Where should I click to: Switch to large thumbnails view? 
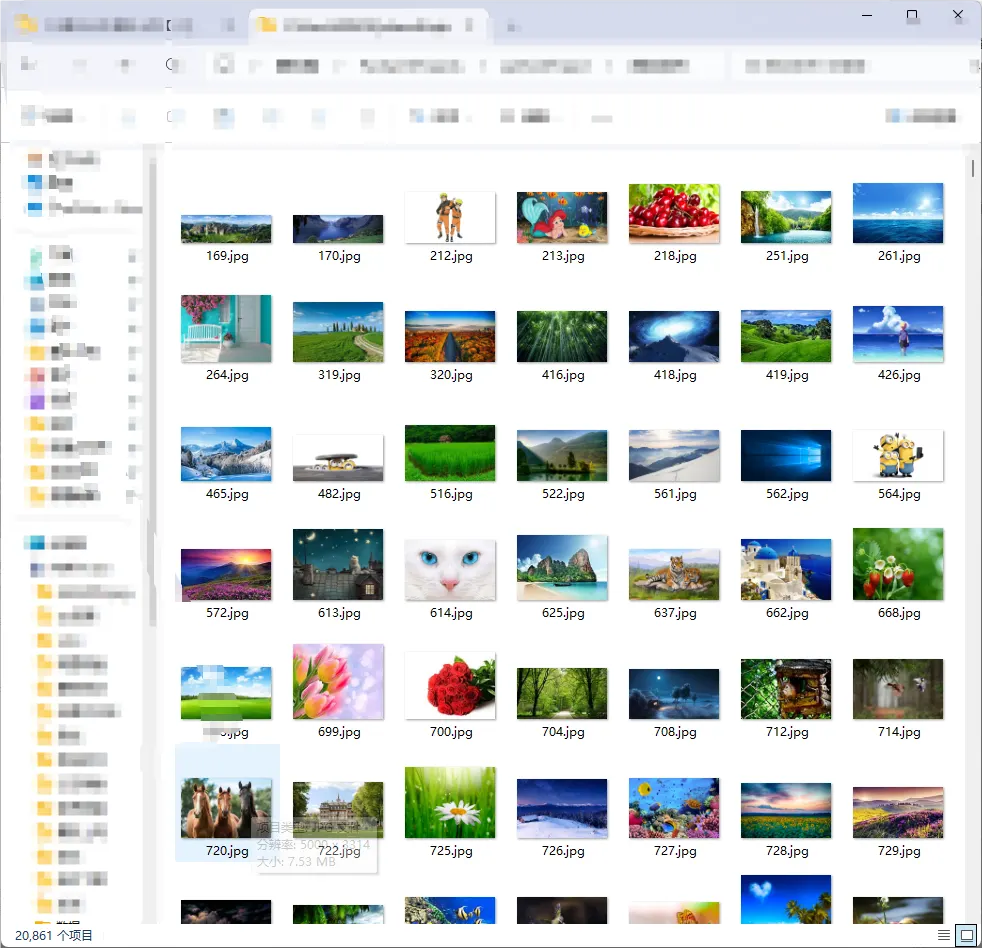[966, 935]
